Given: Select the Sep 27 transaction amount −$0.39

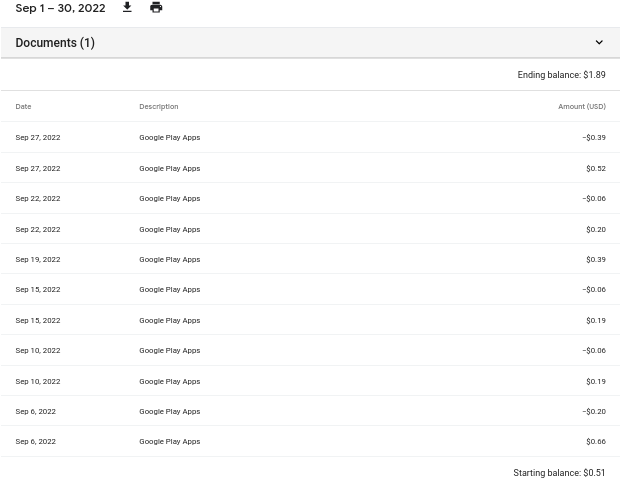Looking at the screenshot, I should (594, 137).
